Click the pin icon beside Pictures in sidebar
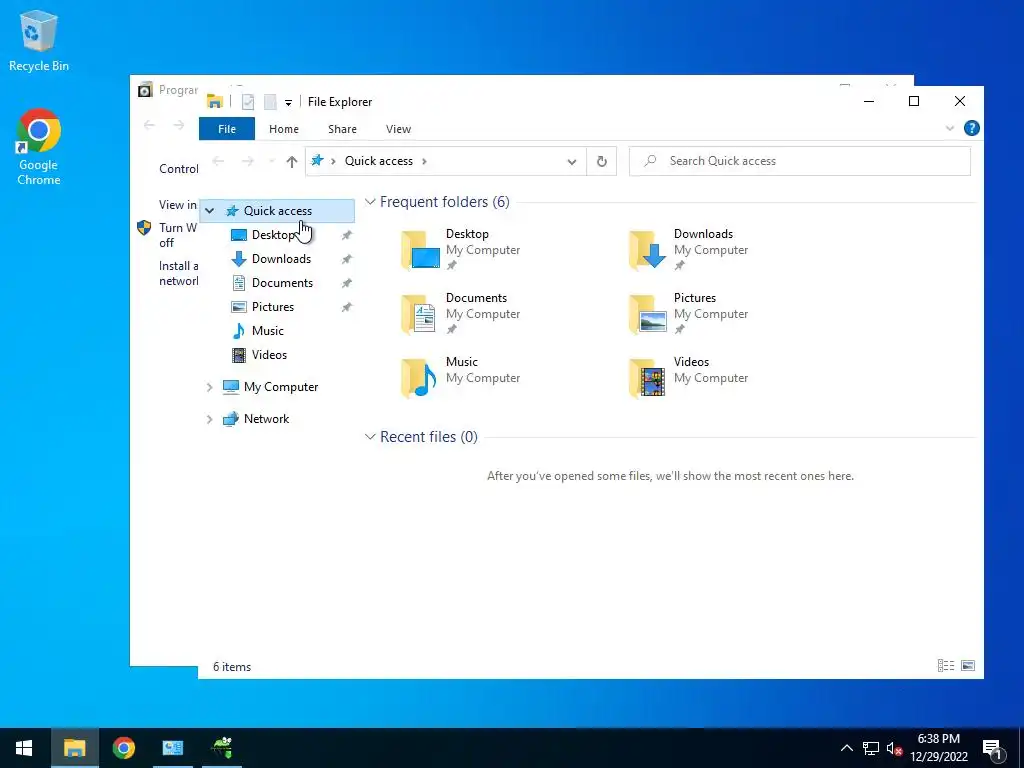The image size is (1024, 768). coord(347,307)
